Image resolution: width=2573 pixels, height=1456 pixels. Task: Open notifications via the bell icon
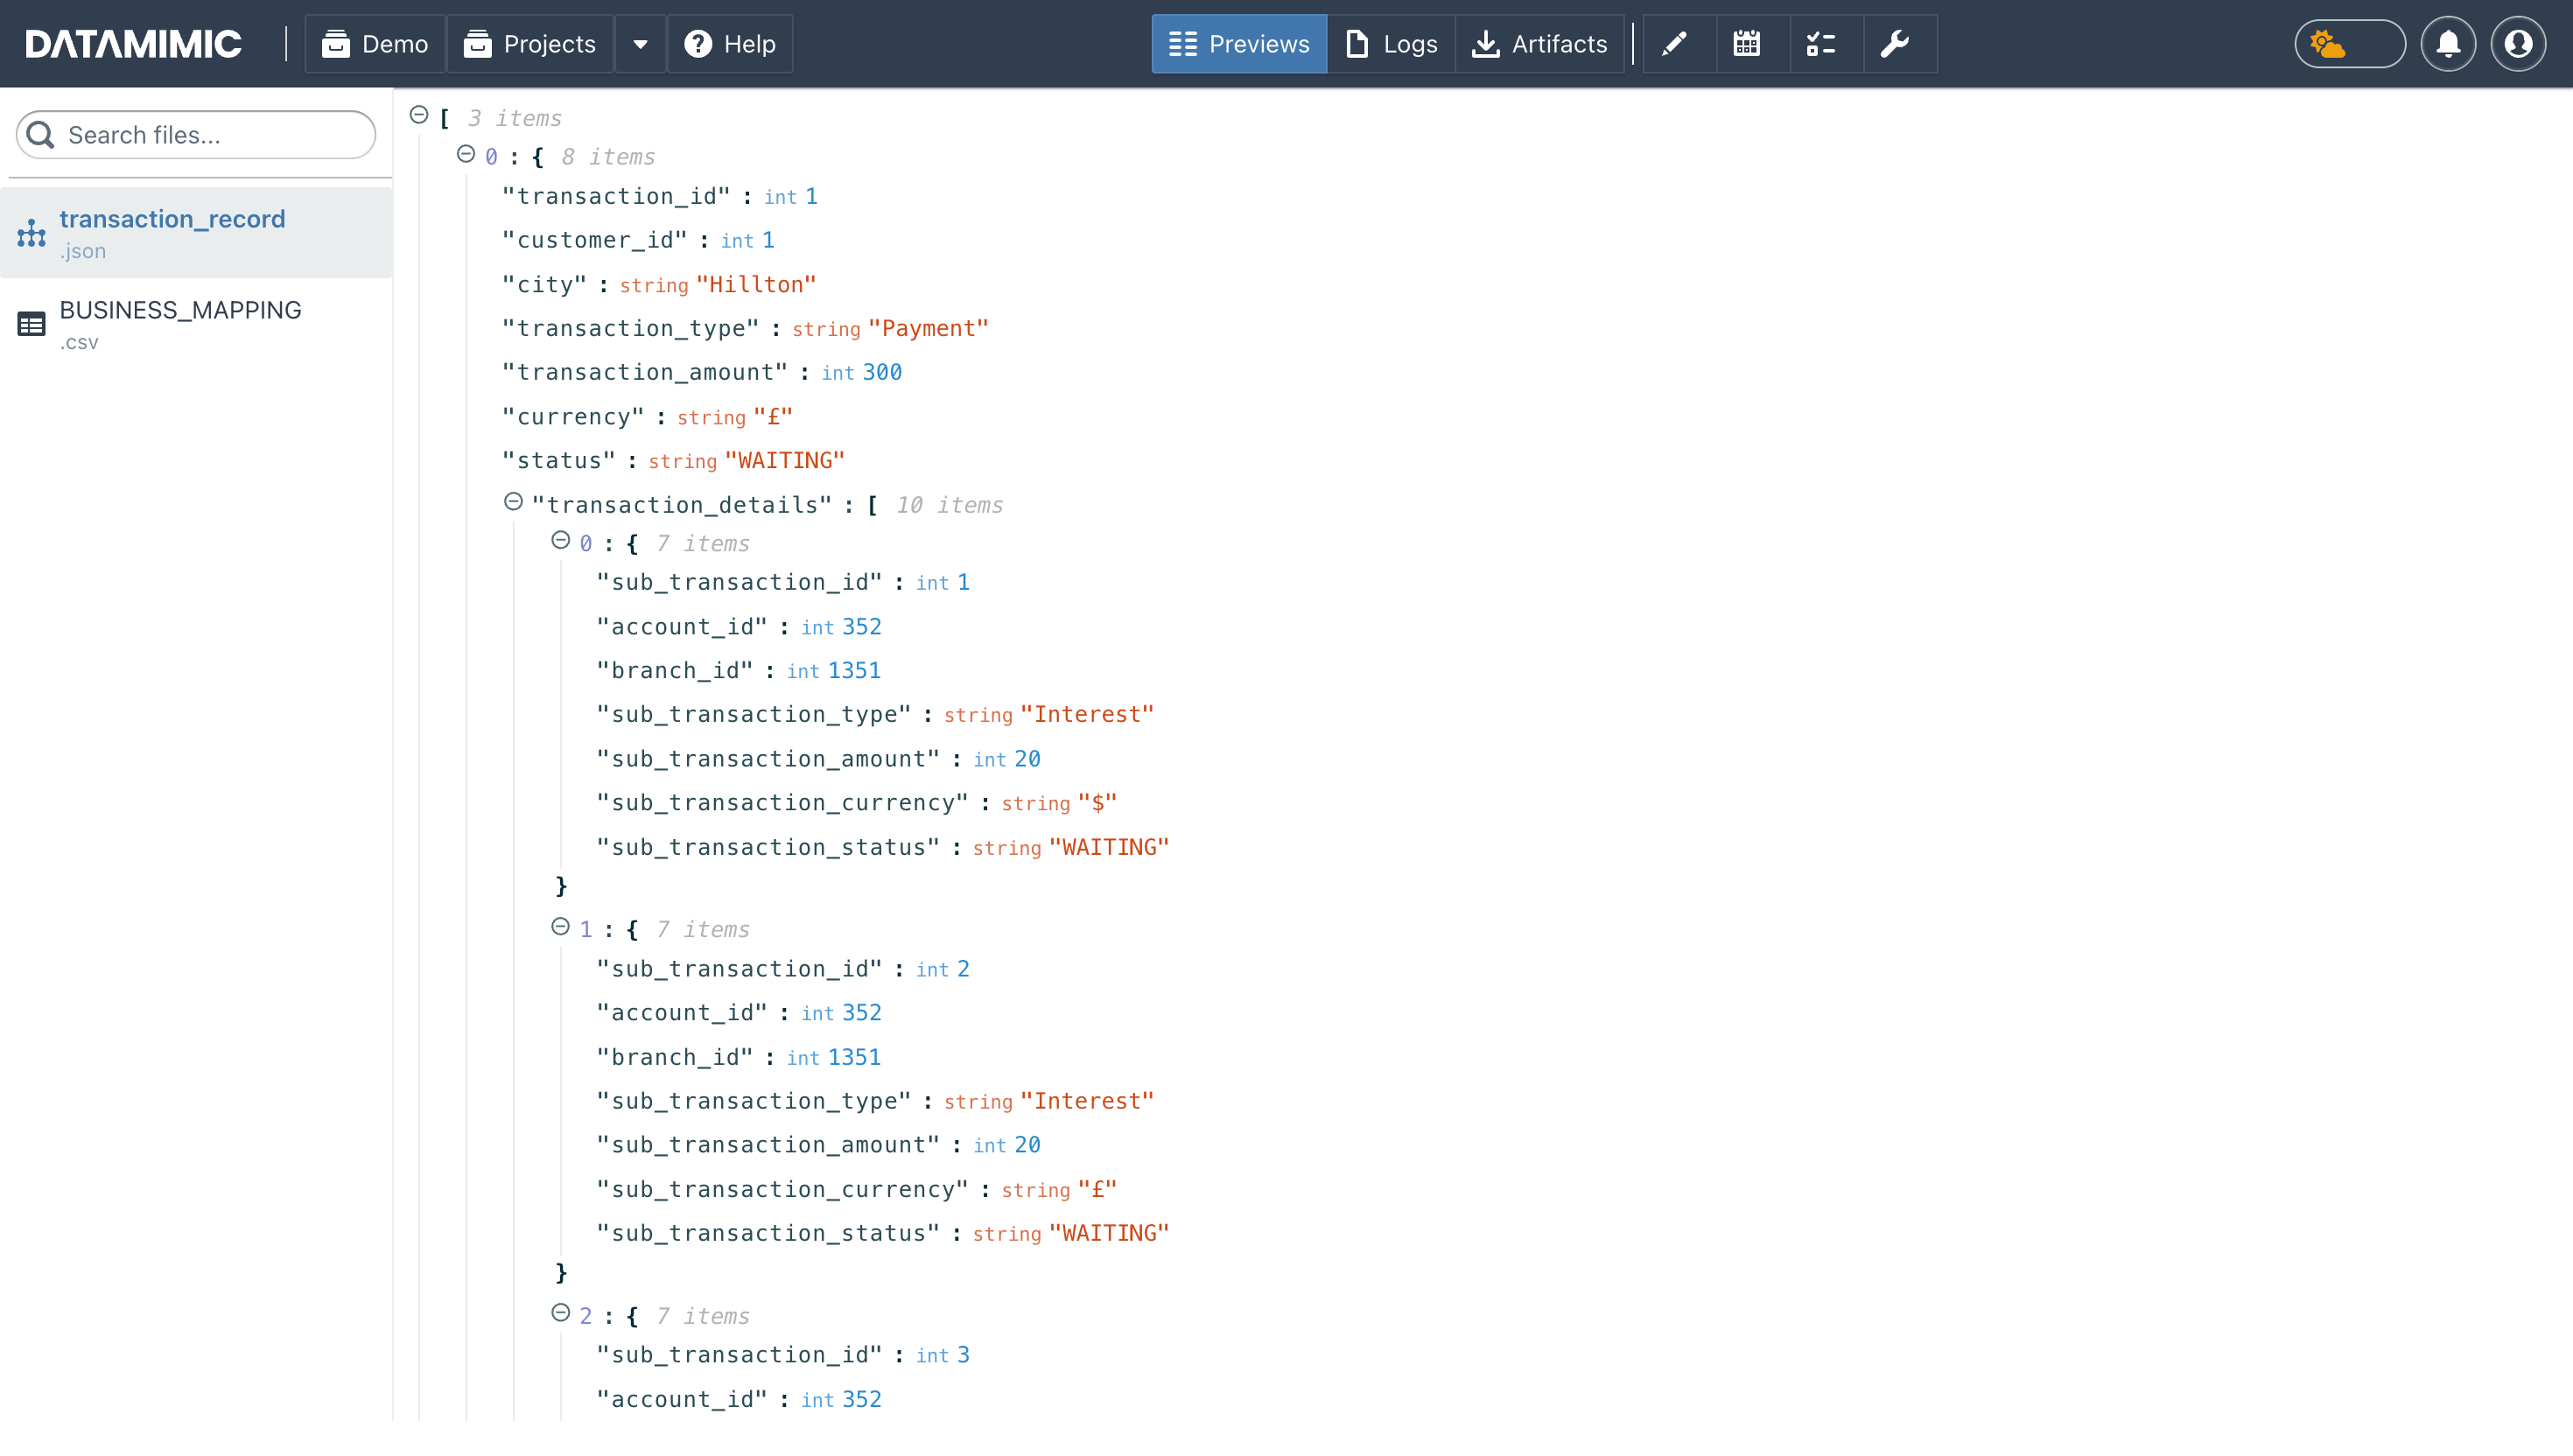pyautogui.click(x=2447, y=44)
